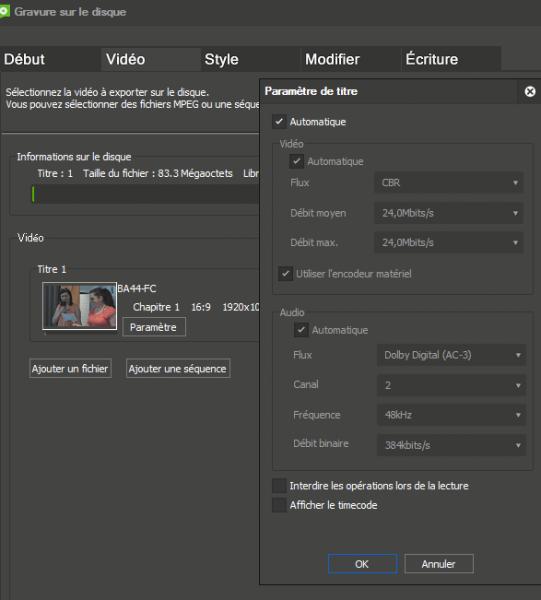Toggle Automatique checkbox in Audio group
The width and height of the screenshot is (541, 600).
click(301, 330)
